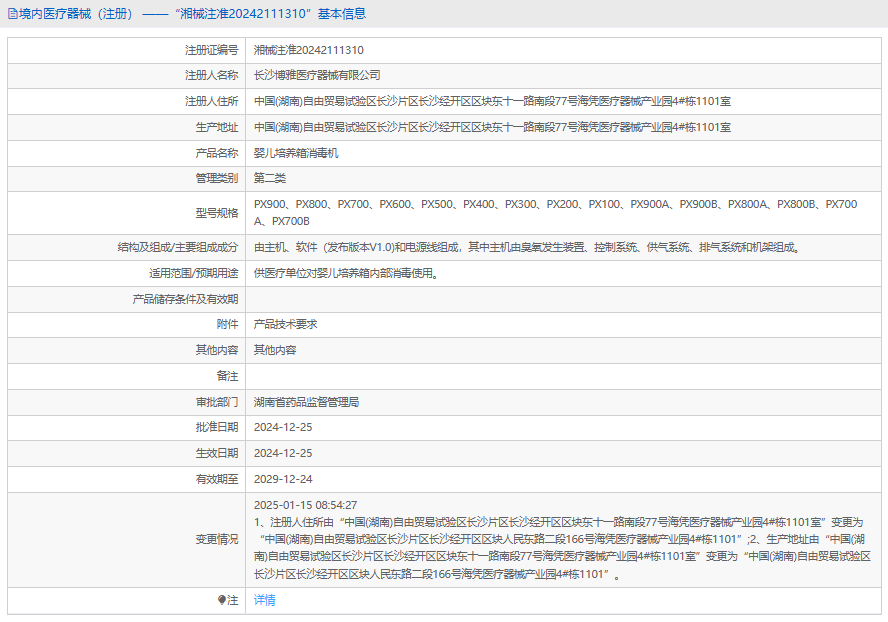Click the 型号规格 label
The height and width of the screenshot is (622, 888).
point(217,213)
